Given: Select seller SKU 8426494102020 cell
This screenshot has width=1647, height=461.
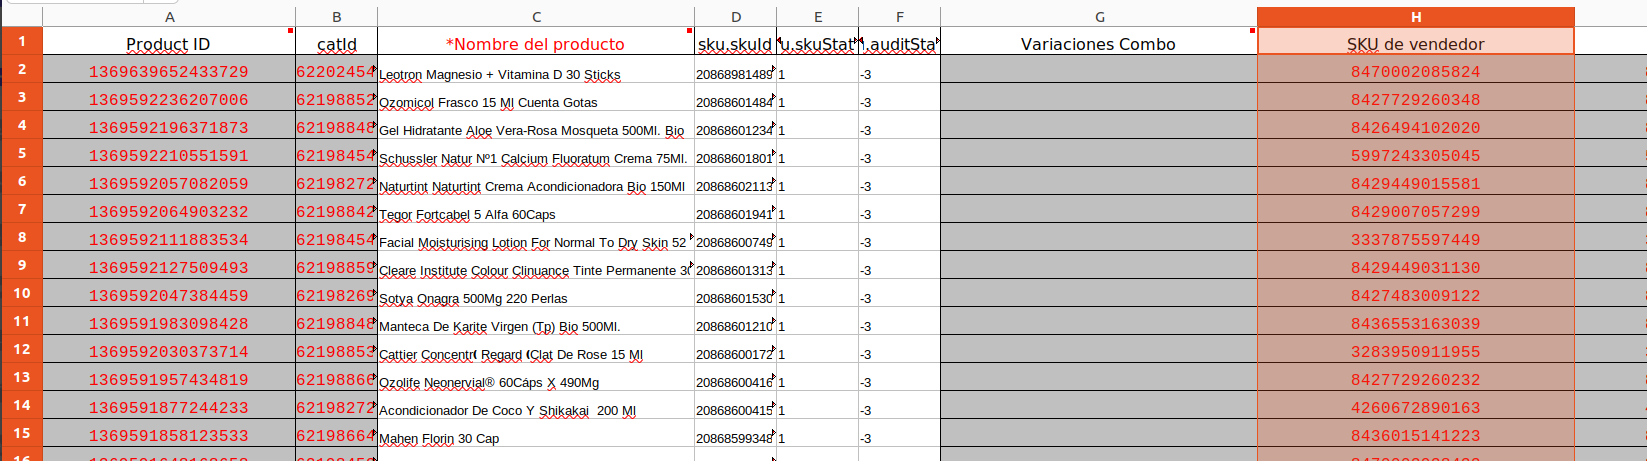Looking at the screenshot, I should click(1416, 125).
